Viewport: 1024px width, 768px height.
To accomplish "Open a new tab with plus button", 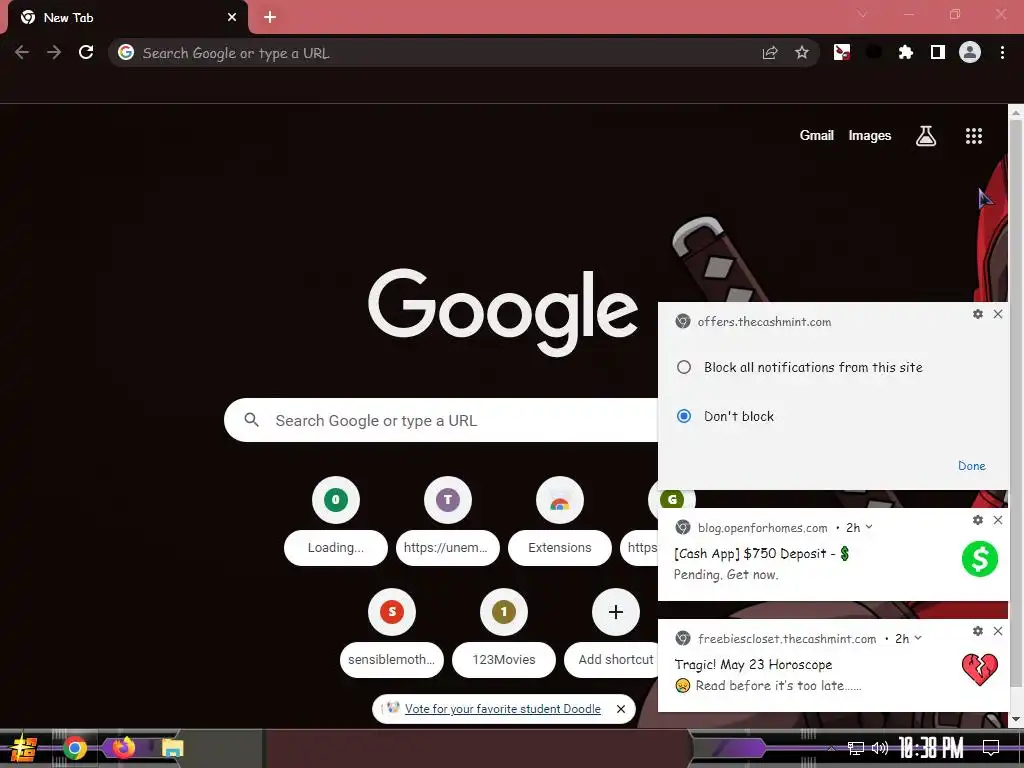I will (x=270, y=18).
